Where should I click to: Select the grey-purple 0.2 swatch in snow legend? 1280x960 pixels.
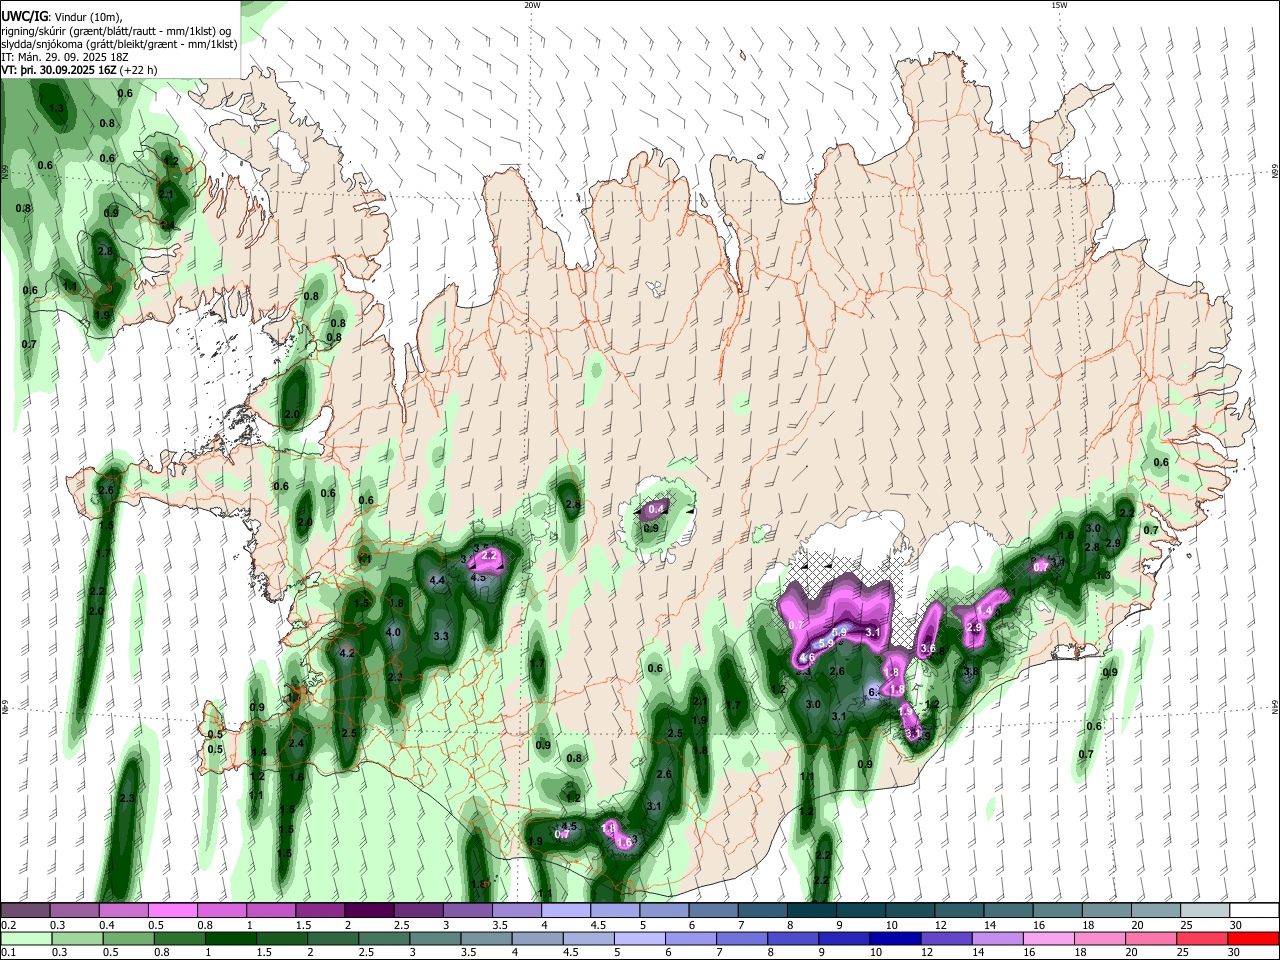click(25, 911)
